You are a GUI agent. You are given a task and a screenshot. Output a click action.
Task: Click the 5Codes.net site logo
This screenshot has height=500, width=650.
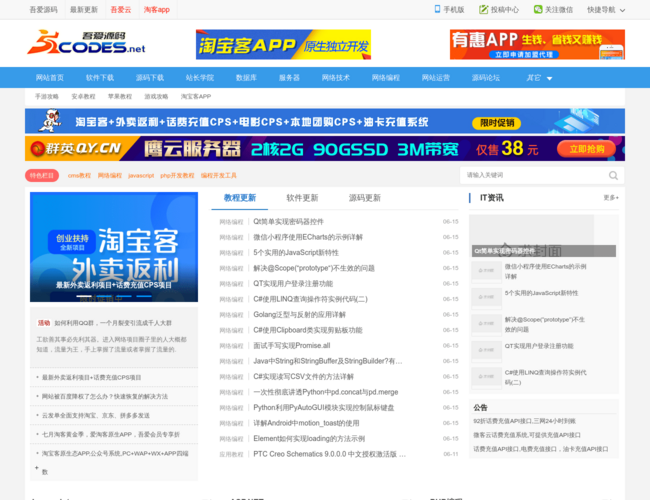tap(86, 42)
